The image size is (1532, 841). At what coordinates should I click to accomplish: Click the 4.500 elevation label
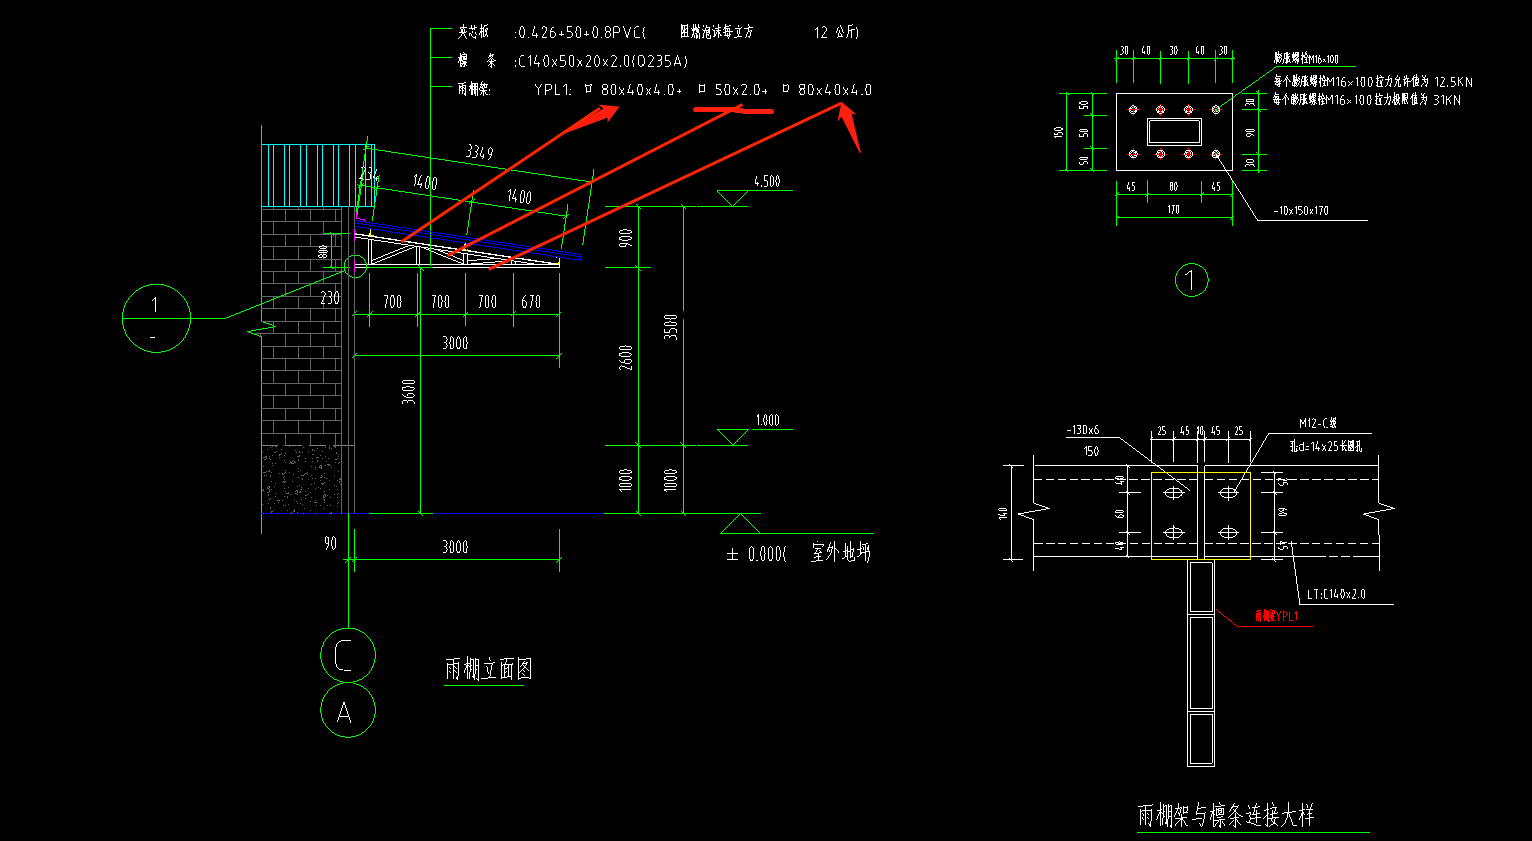[767, 181]
